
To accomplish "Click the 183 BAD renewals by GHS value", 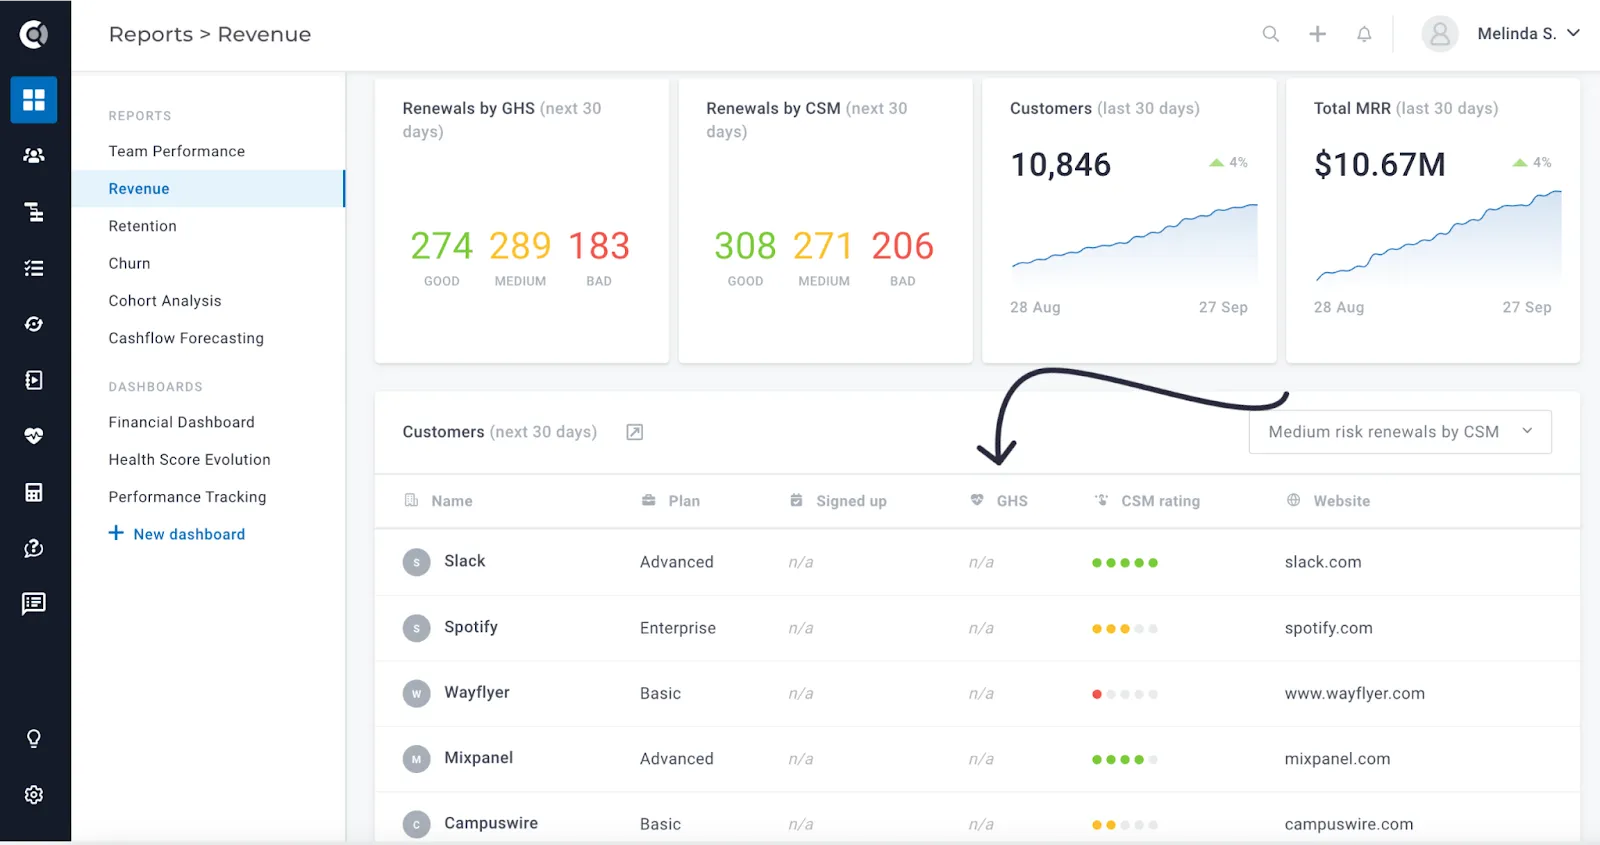I will [x=599, y=246].
